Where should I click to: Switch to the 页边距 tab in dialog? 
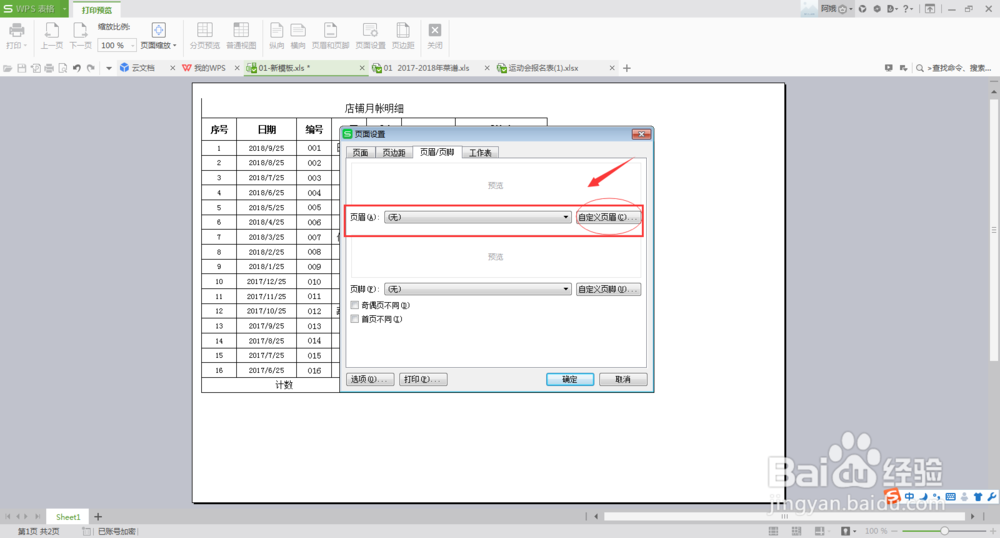click(393, 153)
